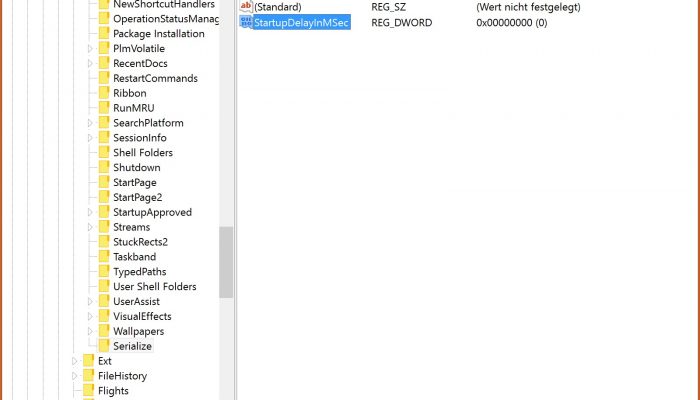Click the Package Installation folder icon
The width and height of the screenshot is (700, 400).
point(104,33)
